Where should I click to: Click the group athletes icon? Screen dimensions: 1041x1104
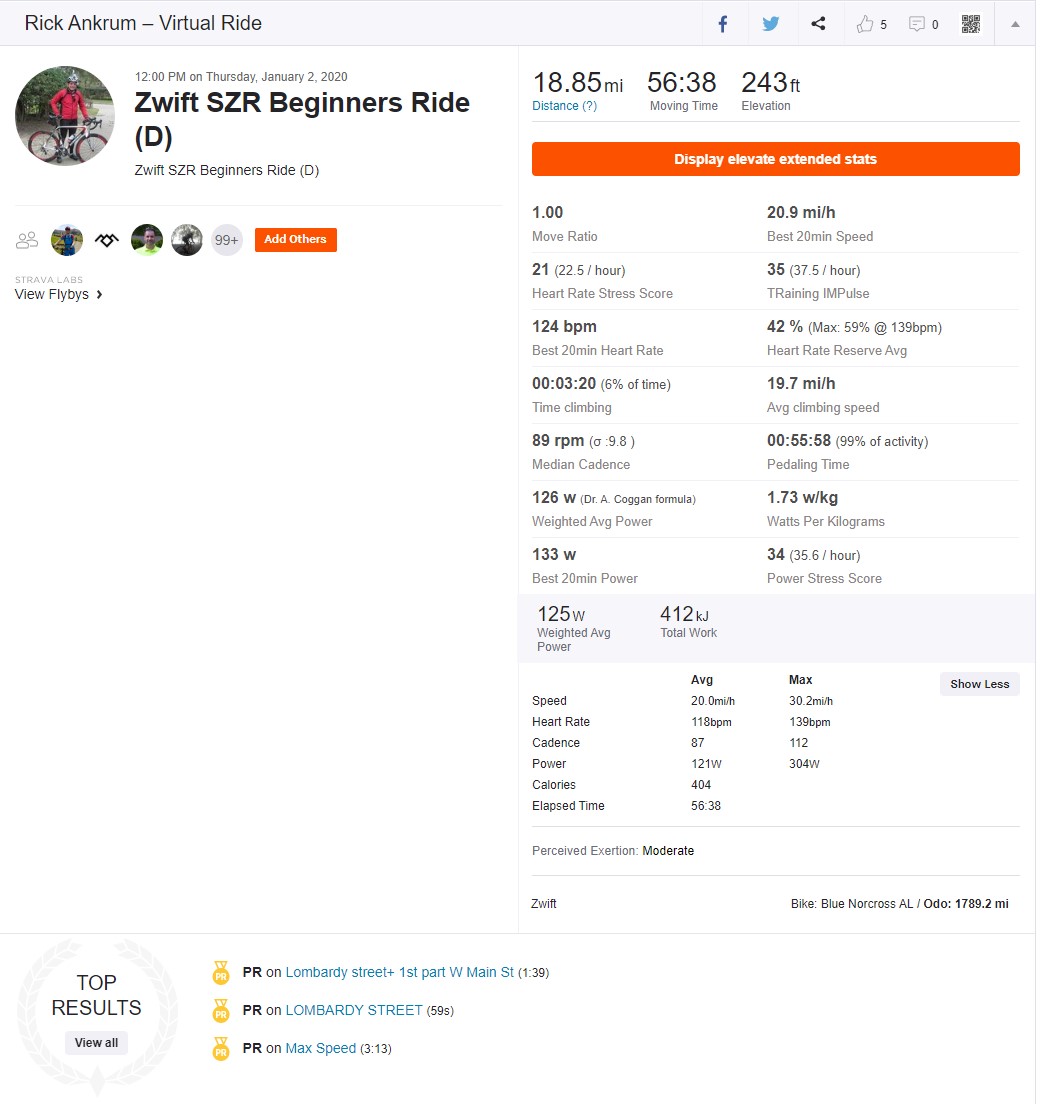click(27, 242)
